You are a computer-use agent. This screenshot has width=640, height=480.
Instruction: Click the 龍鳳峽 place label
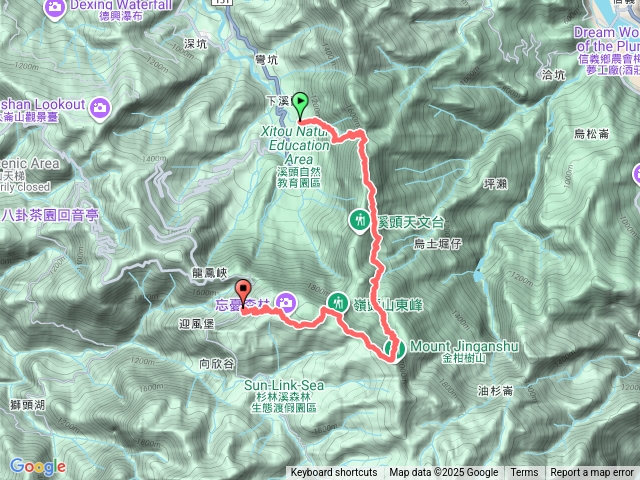[x=210, y=273]
